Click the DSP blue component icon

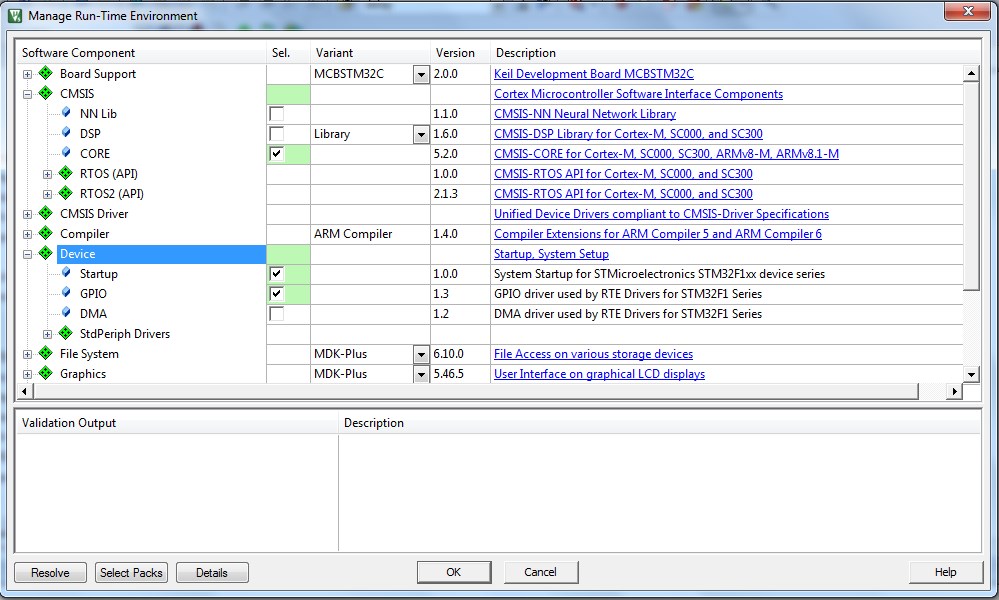[x=66, y=132]
